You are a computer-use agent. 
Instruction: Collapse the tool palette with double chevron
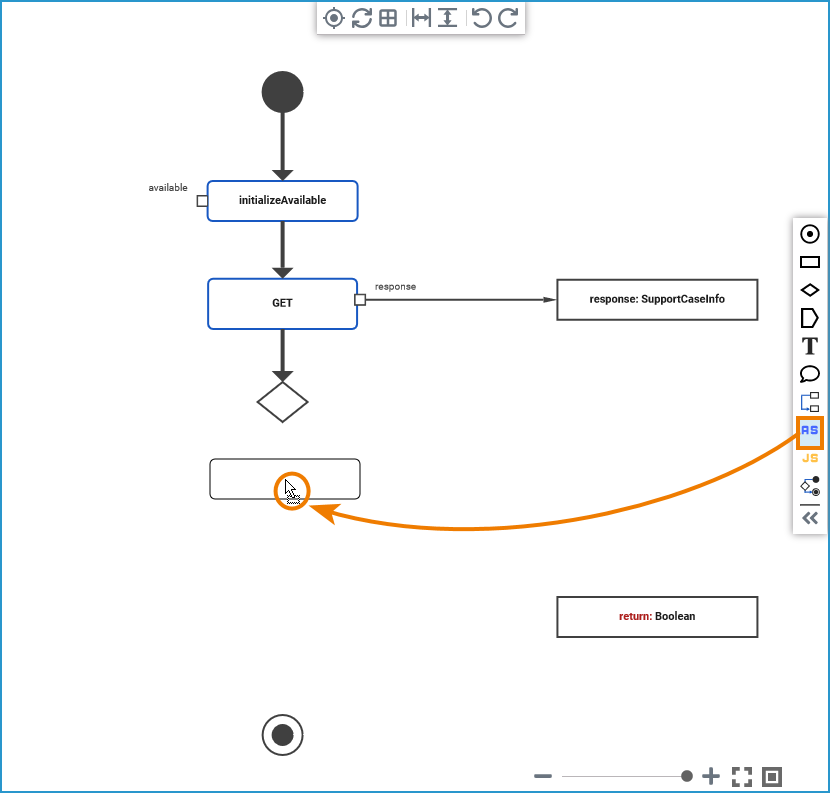809,518
